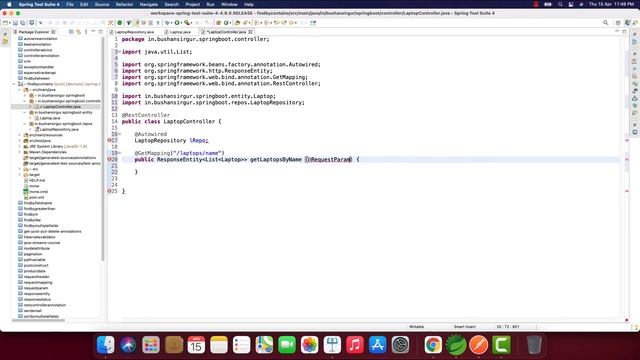Maximize the editor area
Viewport: 640px width, 360px height.
[x=624, y=31]
